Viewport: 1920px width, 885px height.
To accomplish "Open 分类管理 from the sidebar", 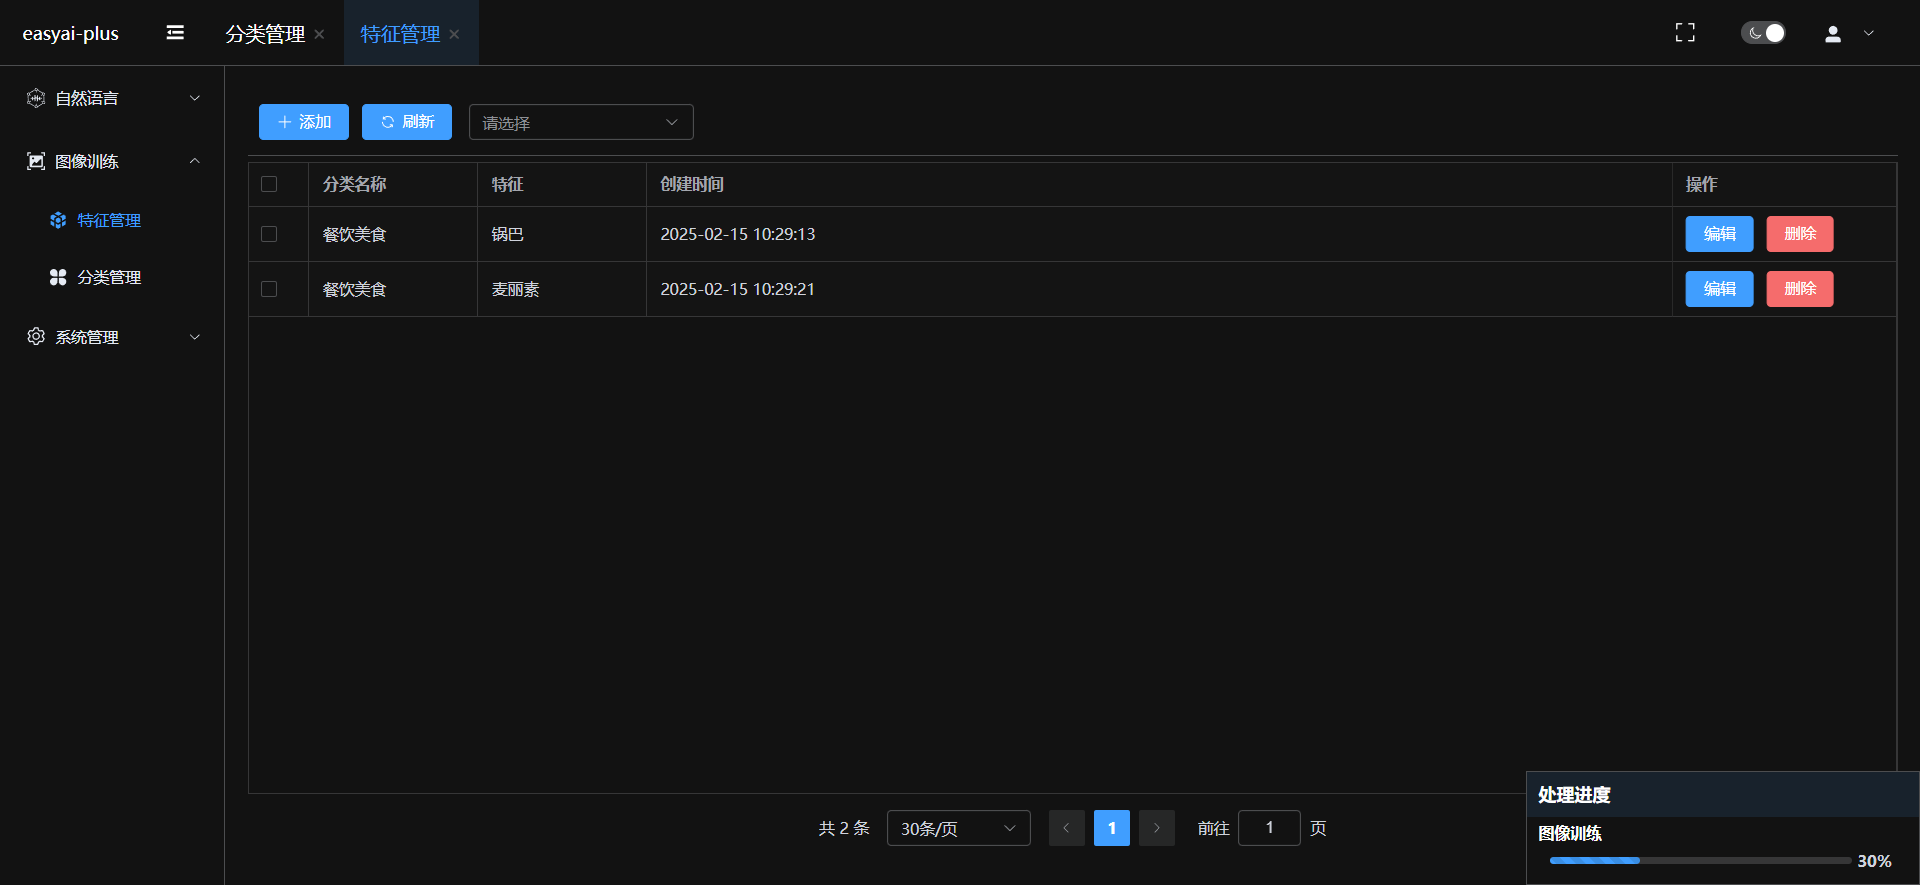I will [x=109, y=277].
